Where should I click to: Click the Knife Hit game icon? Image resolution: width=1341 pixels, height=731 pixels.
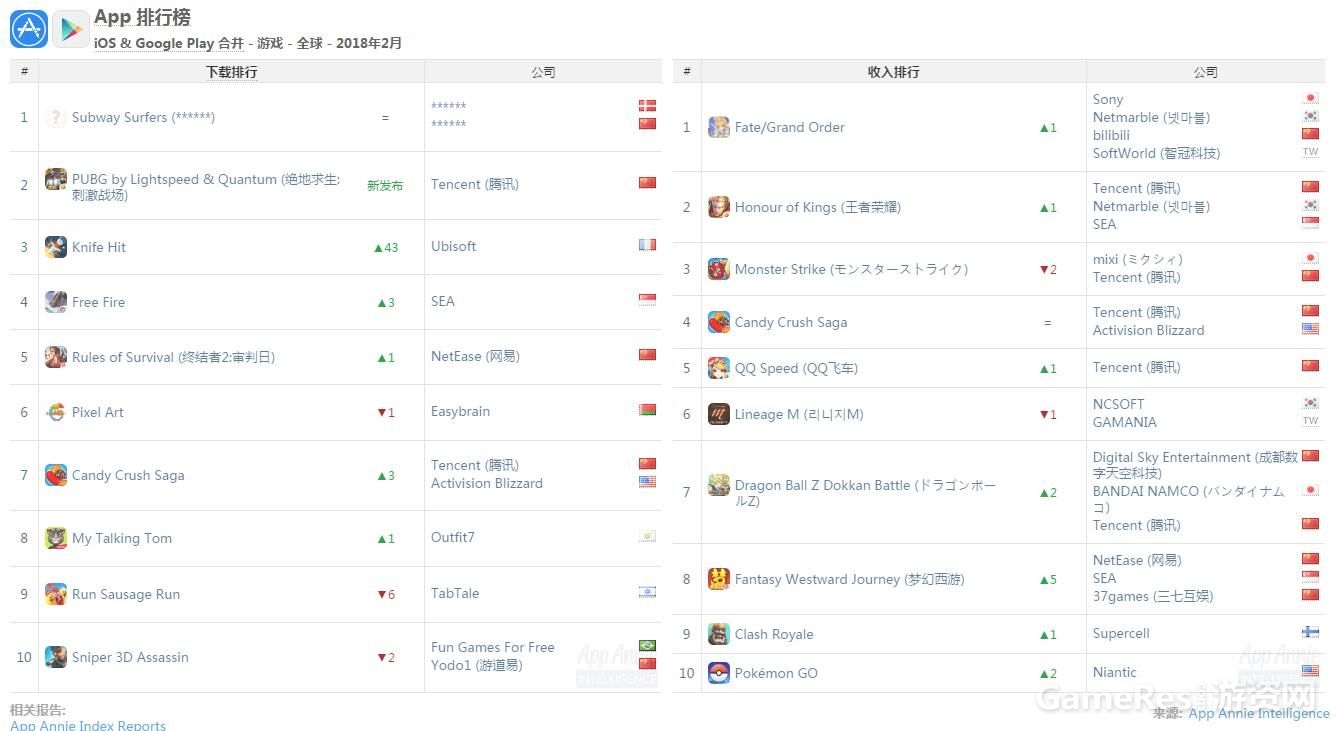(56, 247)
